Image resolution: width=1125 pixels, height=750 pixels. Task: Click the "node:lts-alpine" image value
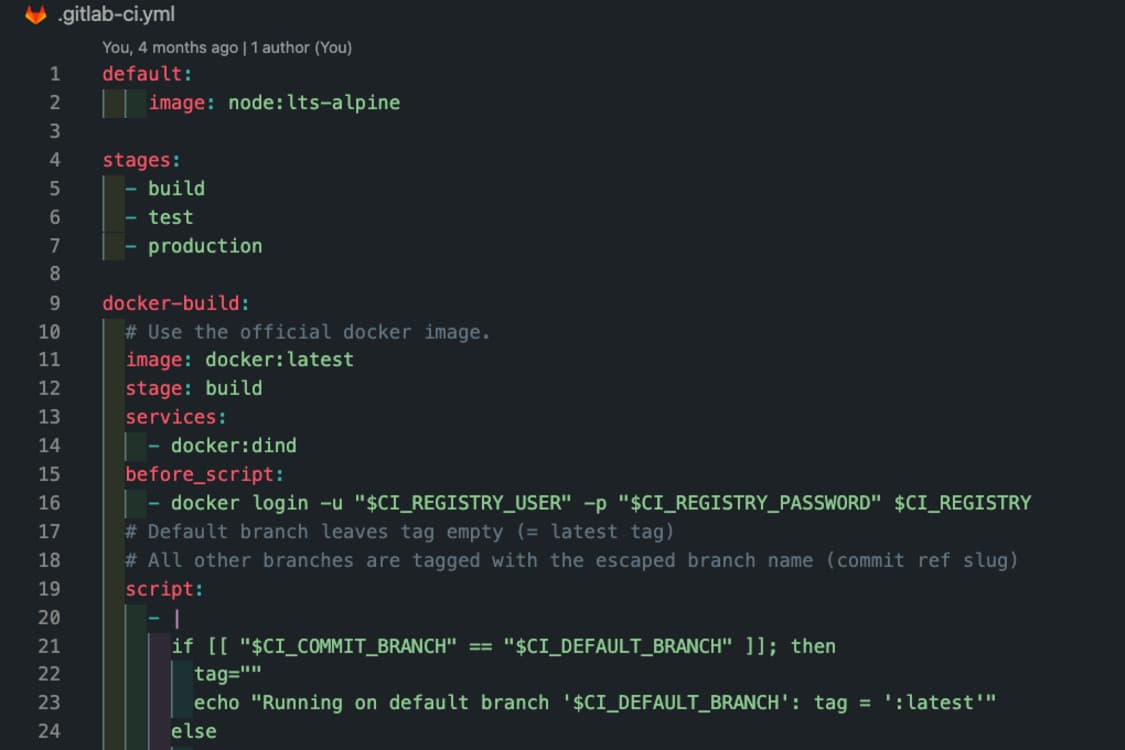pyautogui.click(x=314, y=102)
